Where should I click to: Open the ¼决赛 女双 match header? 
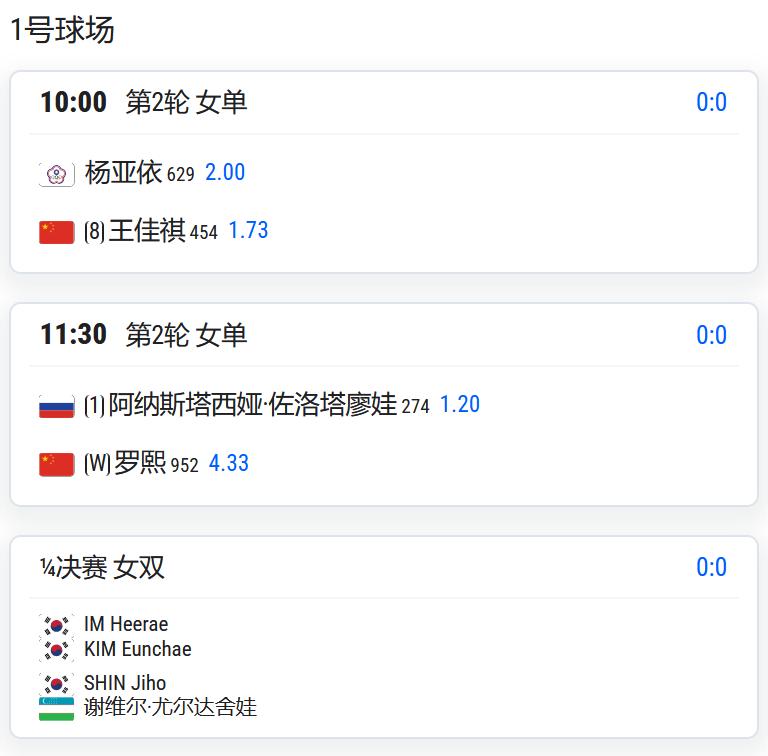coord(102,567)
